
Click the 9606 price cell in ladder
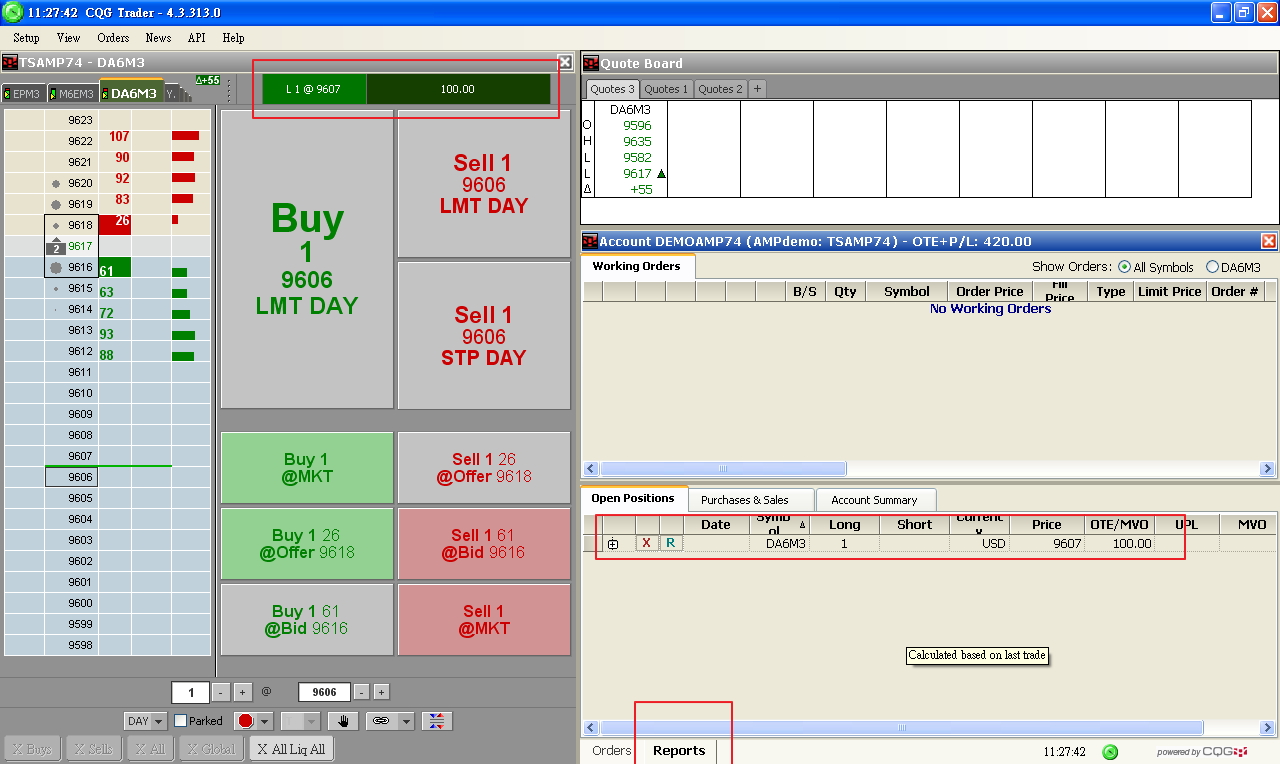[x=72, y=477]
